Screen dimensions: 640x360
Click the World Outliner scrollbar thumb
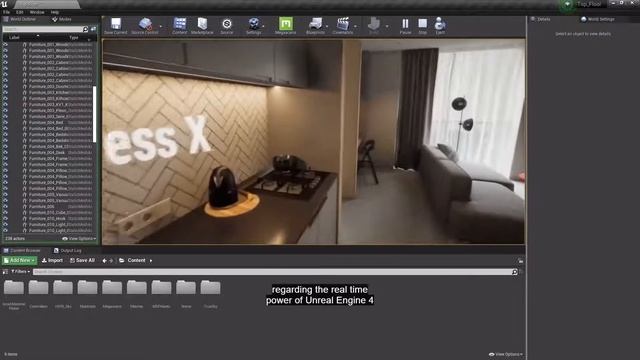[95, 114]
